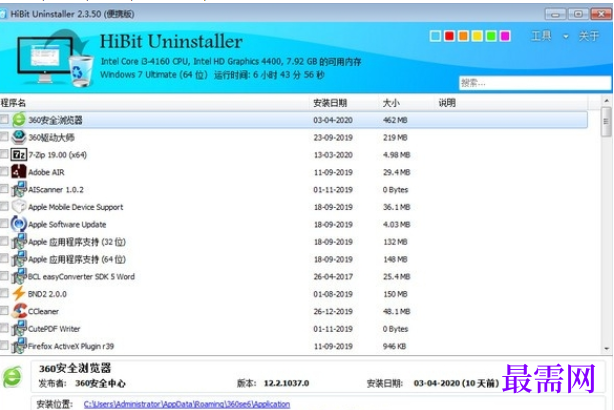Choose the yellow theme swatch

477,36
